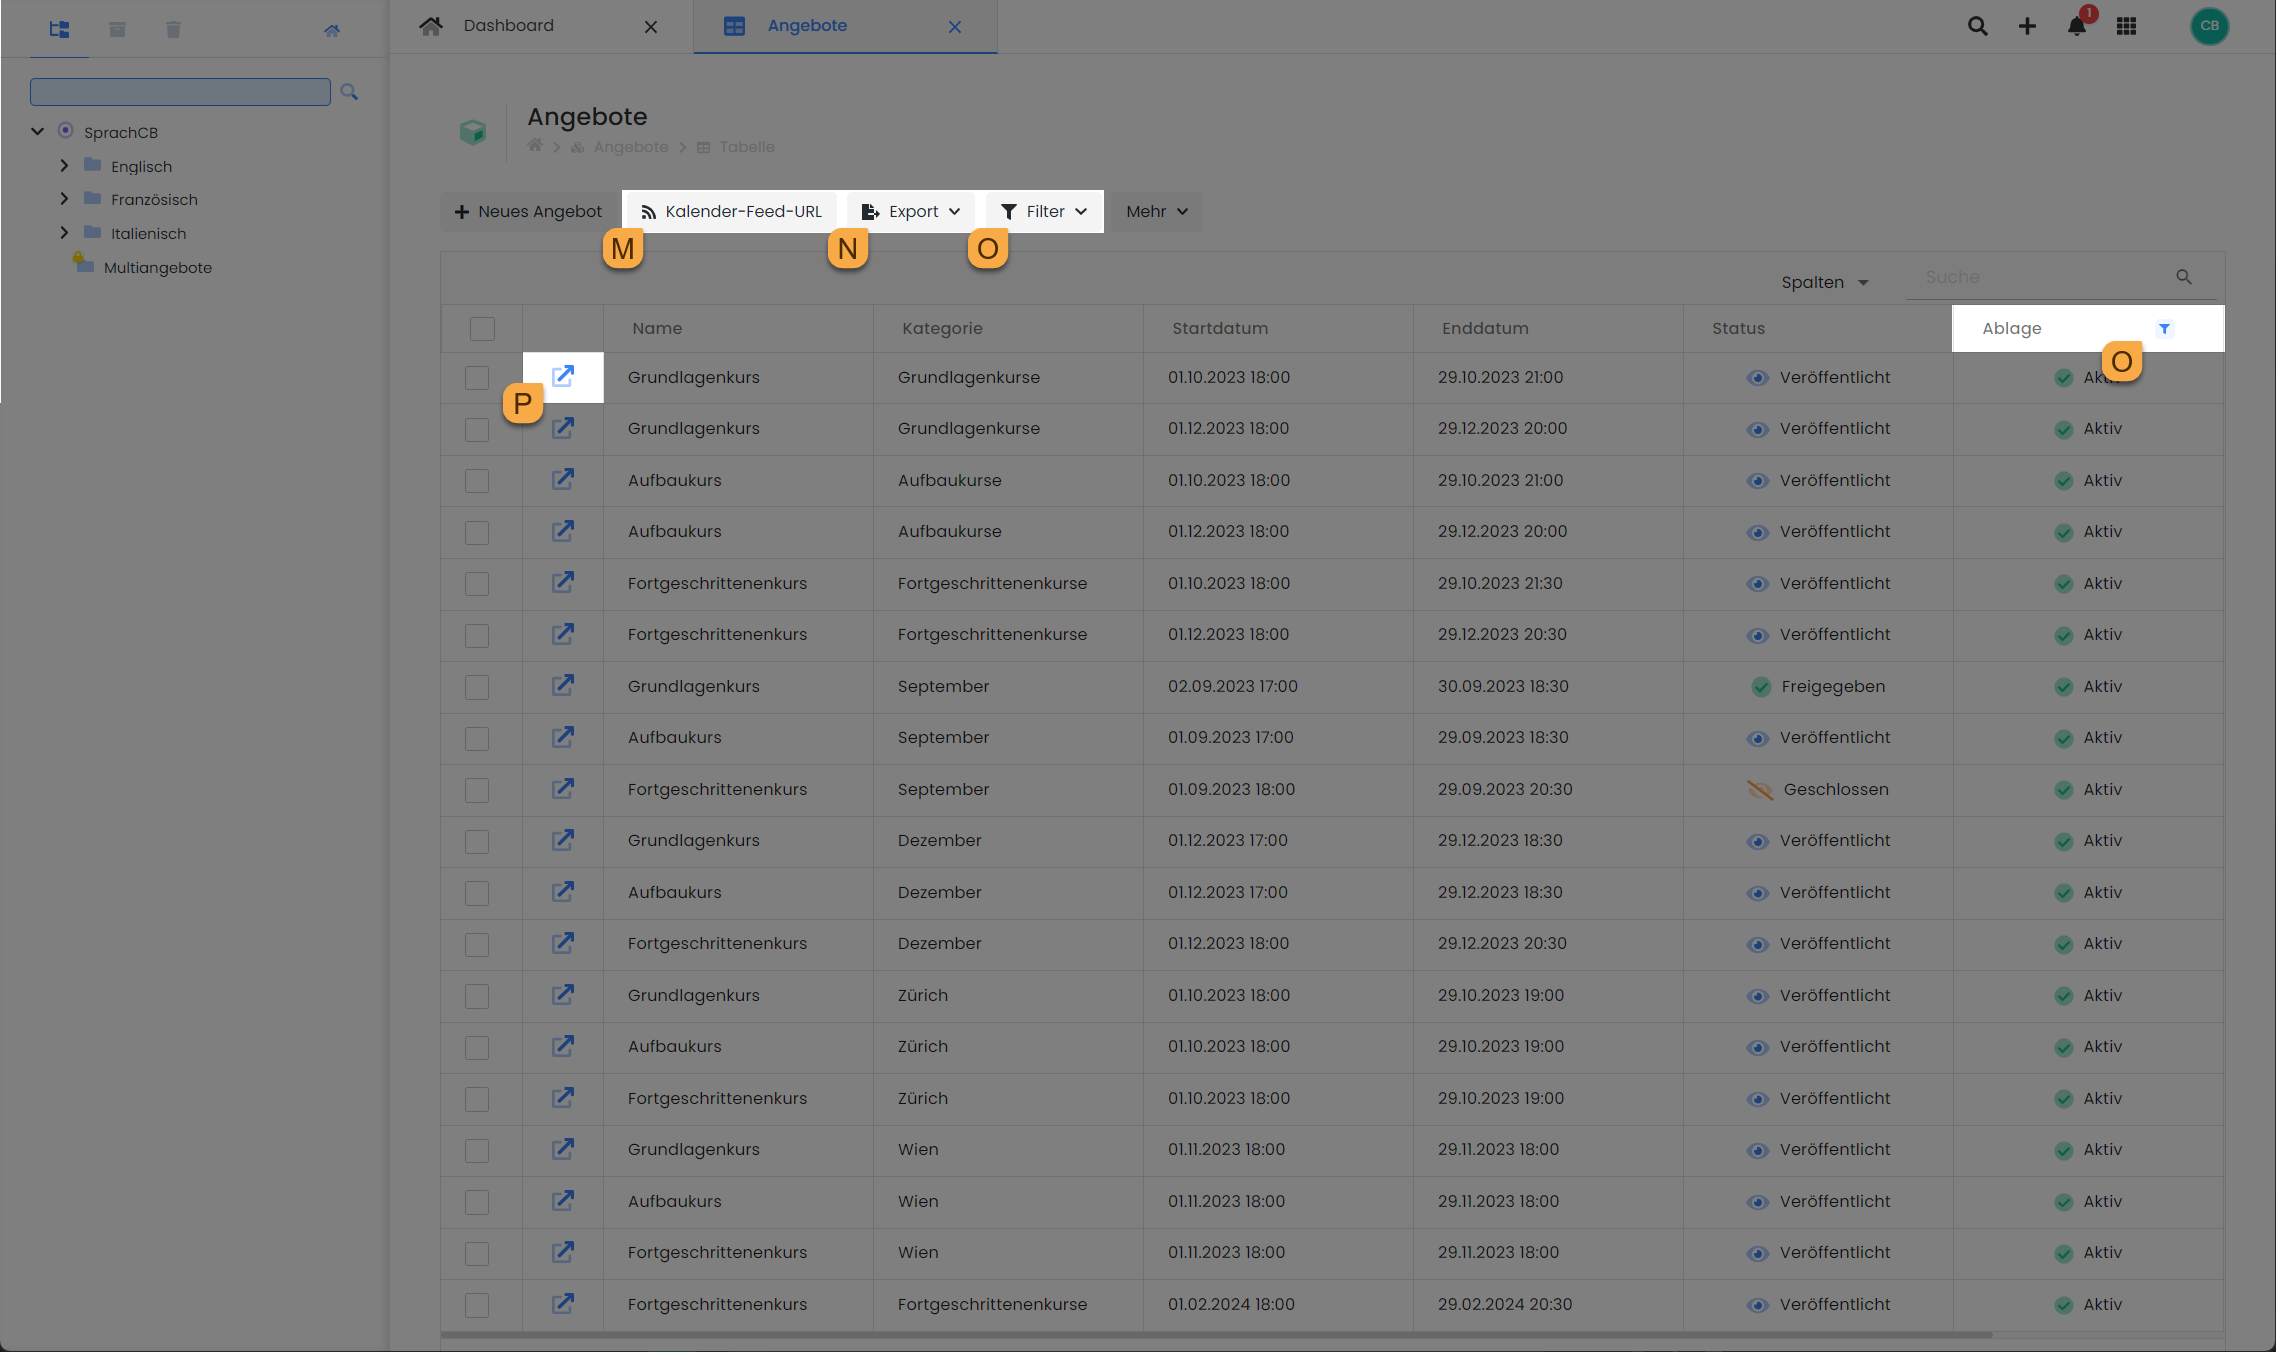Click the filter icon in the Ablage column header
Screen dimensions: 2276x1352
click(x=2165, y=328)
